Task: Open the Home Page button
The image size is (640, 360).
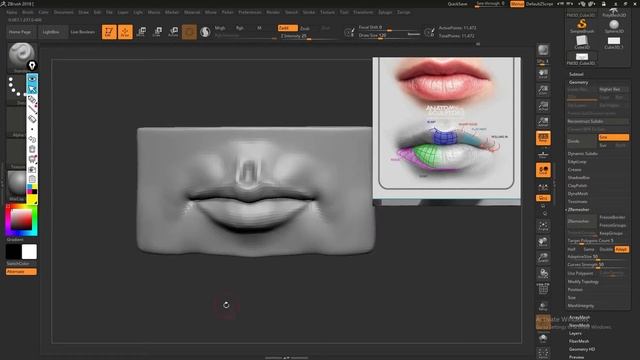Action: pyautogui.click(x=20, y=32)
